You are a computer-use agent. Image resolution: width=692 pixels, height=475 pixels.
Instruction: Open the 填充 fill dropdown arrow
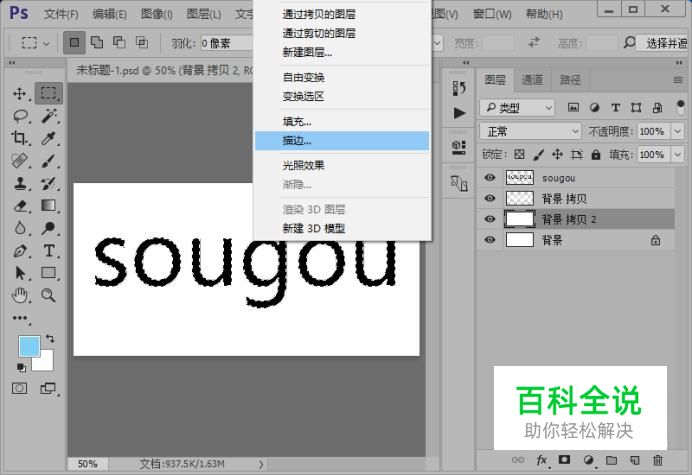[x=677, y=155]
